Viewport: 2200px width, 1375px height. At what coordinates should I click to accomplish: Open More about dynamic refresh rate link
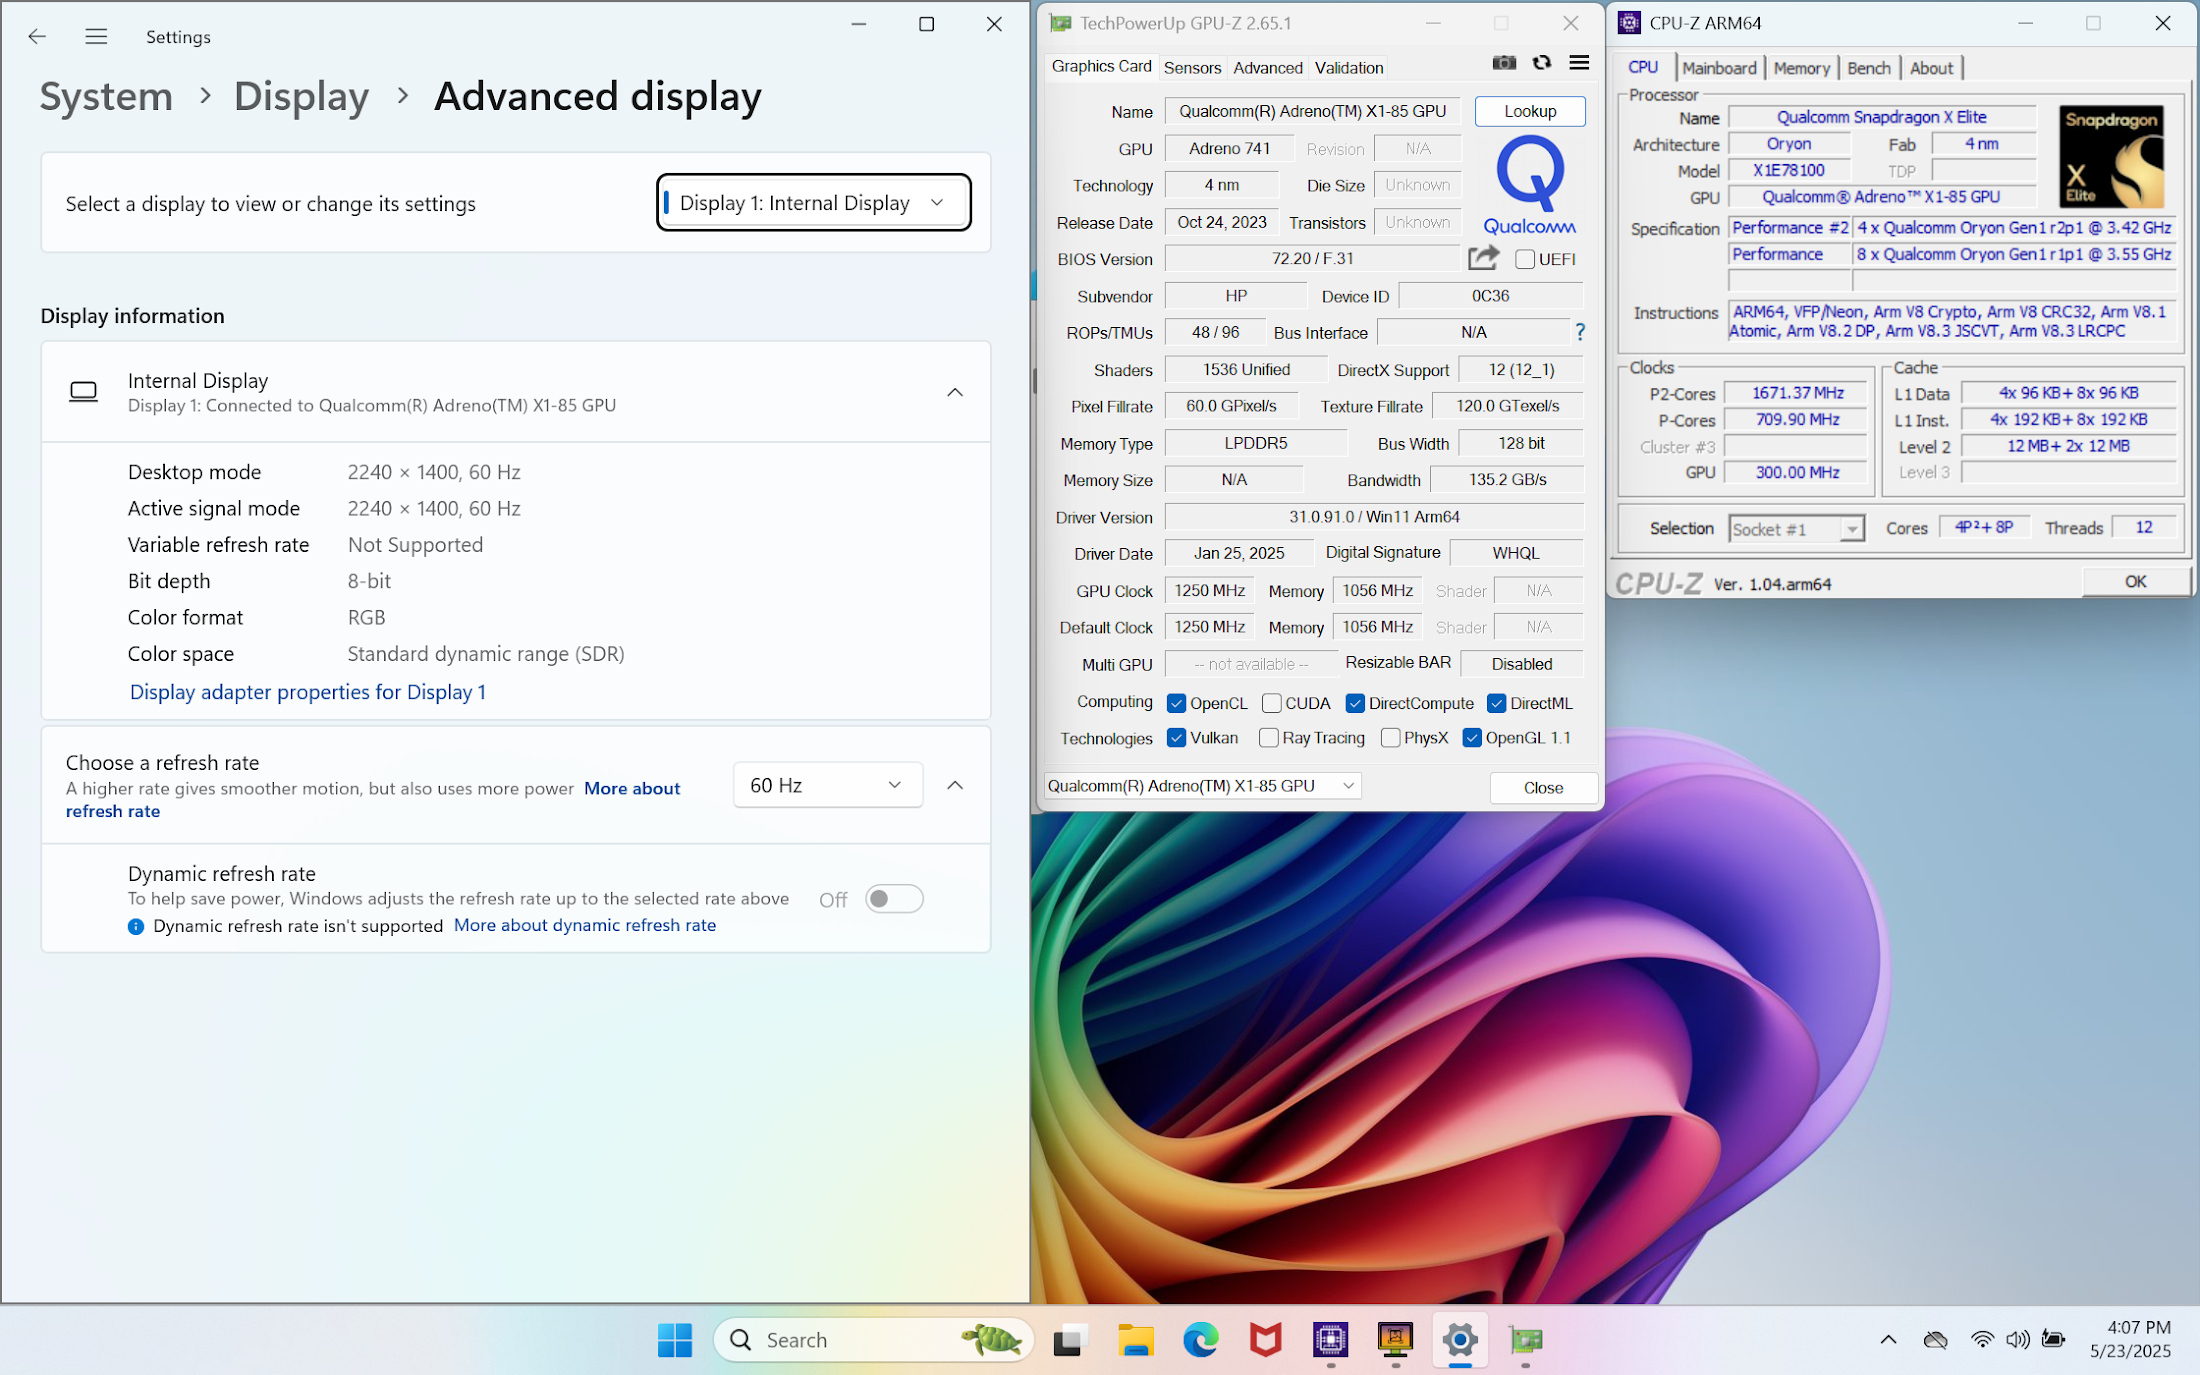(585, 925)
